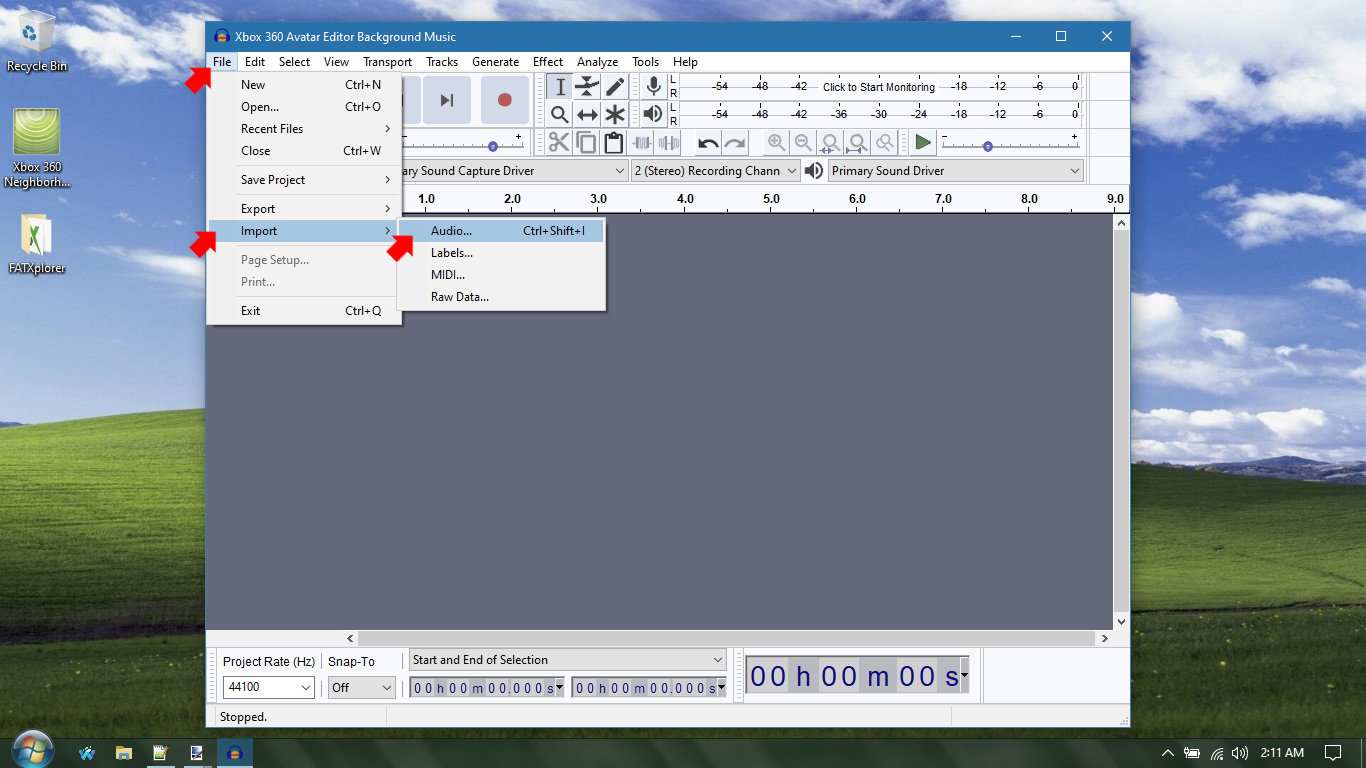
Task: Open the Analyze menu
Action: (598, 62)
